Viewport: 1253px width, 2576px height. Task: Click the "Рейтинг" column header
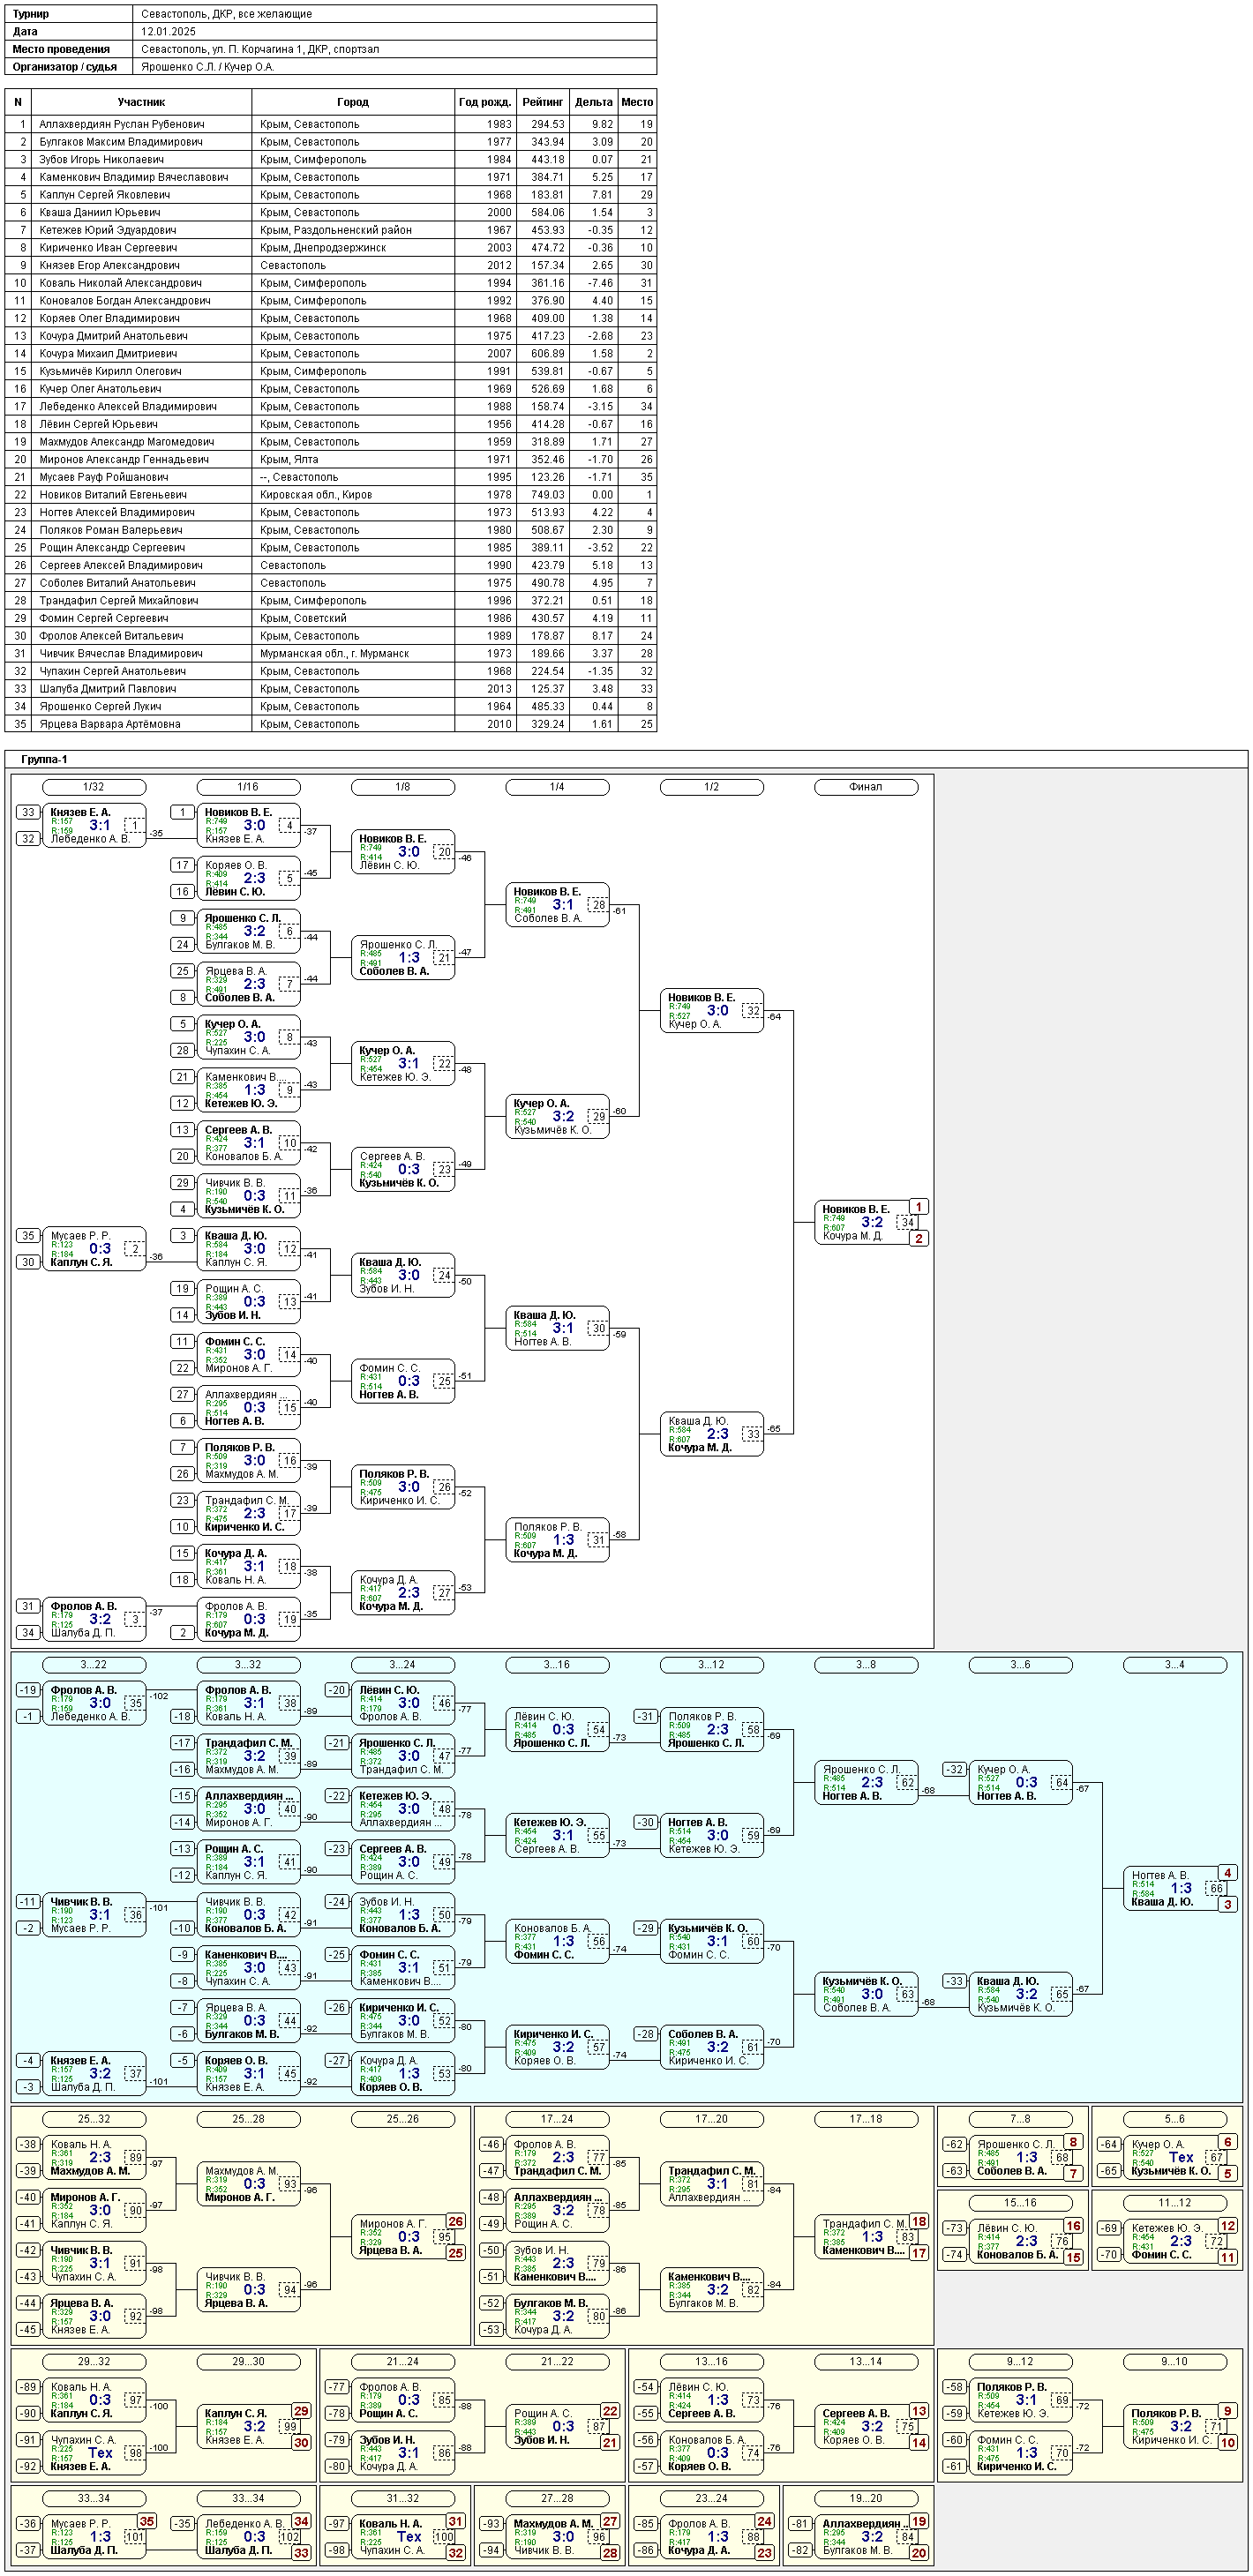pos(542,102)
